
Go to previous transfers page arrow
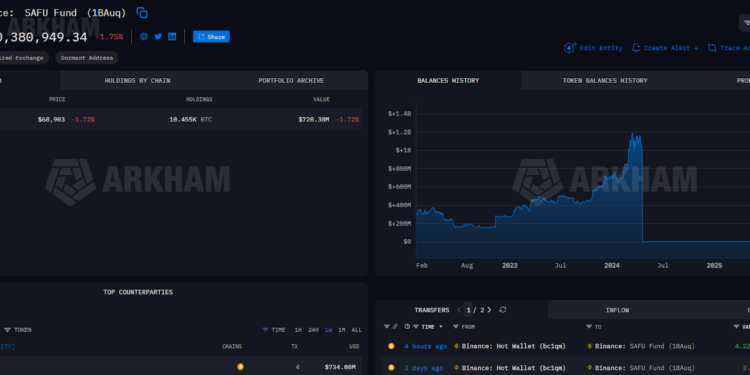point(459,310)
